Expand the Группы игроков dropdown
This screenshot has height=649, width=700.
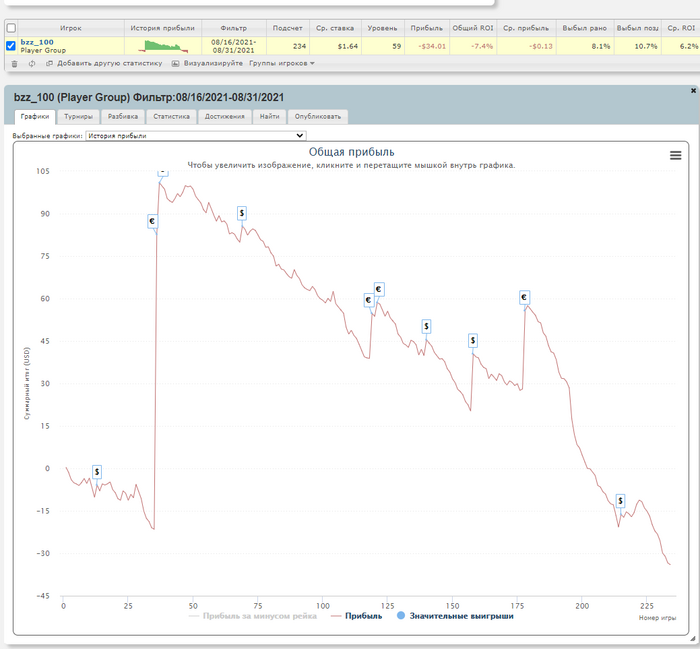282,63
